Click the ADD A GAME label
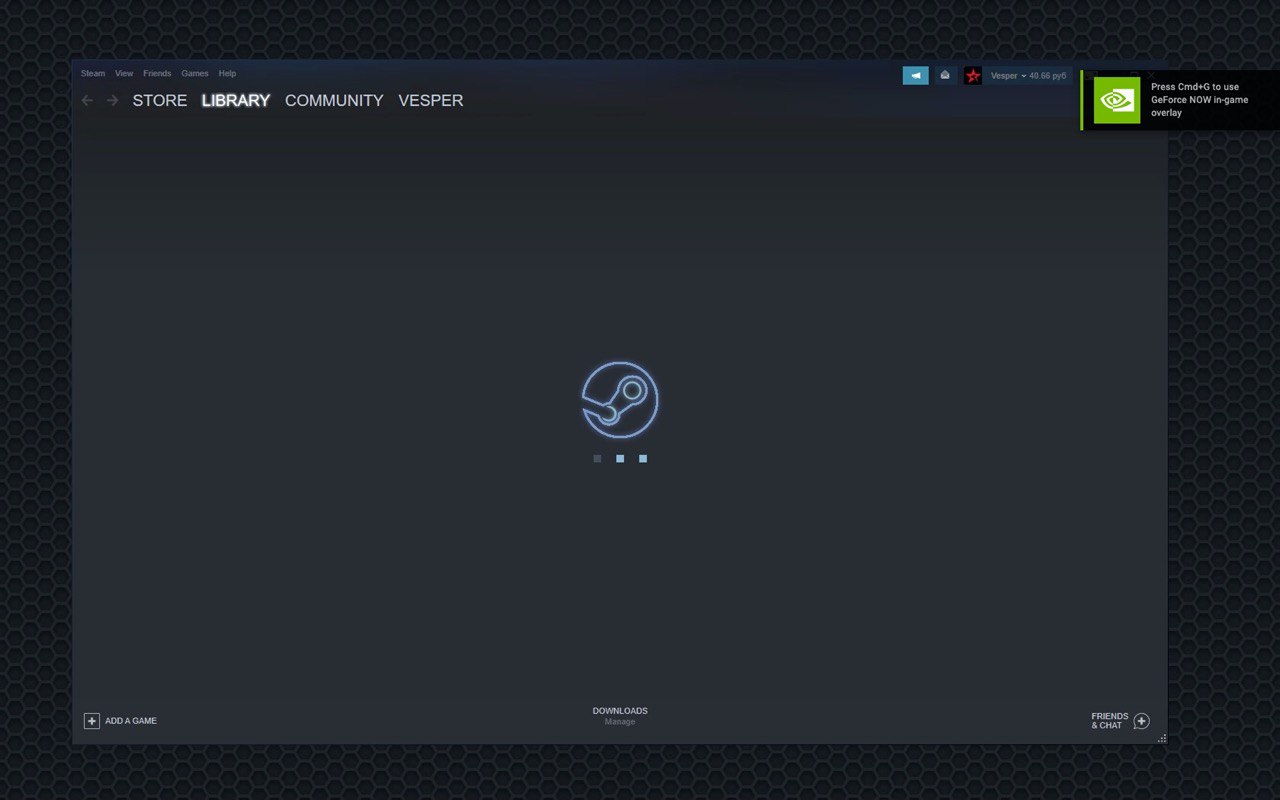Image resolution: width=1280 pixels, height=800 pixels. click(x=131, y=721)
